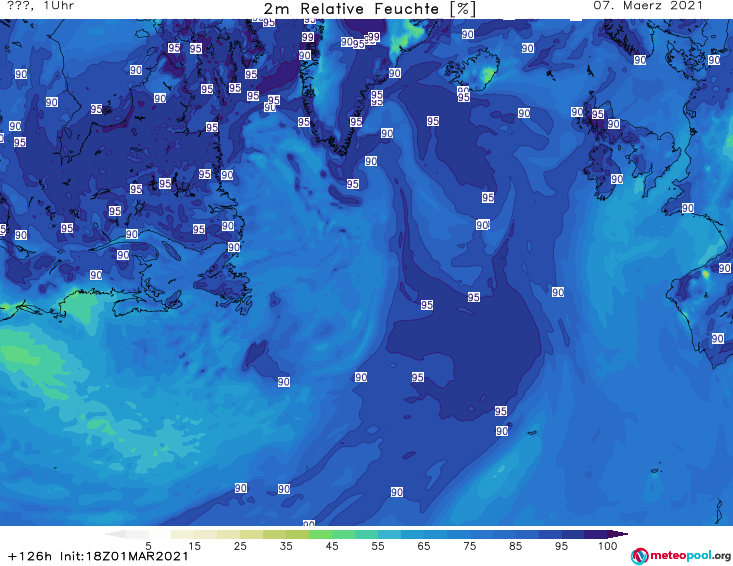The height and width of the screenshot is (566, 733).
Task: Click the legend tick label "5"
Action: 148,546
